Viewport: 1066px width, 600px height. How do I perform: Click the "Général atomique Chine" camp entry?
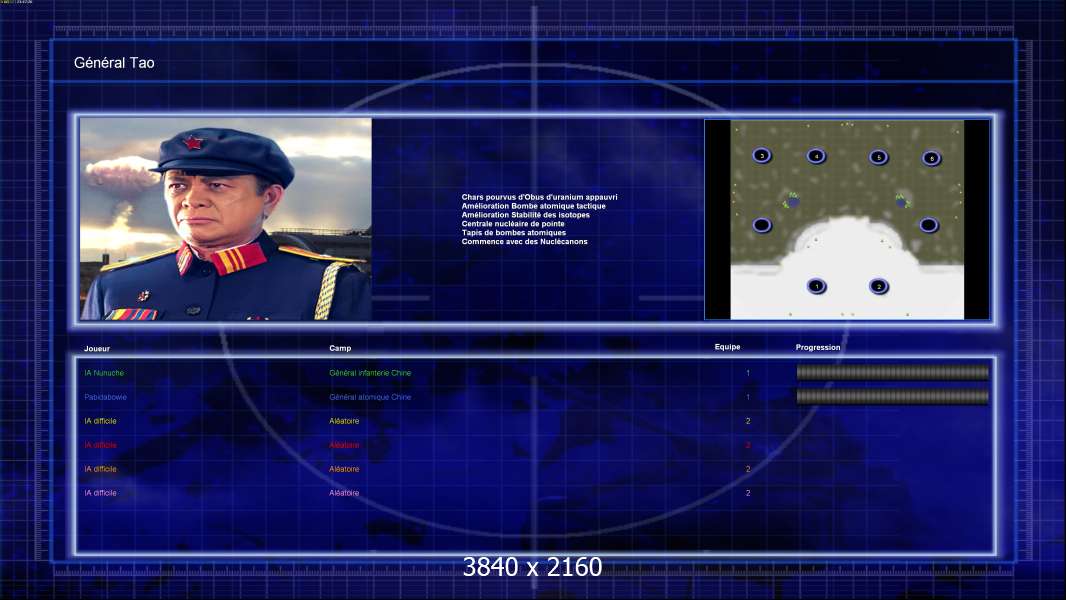click(370, 397)
